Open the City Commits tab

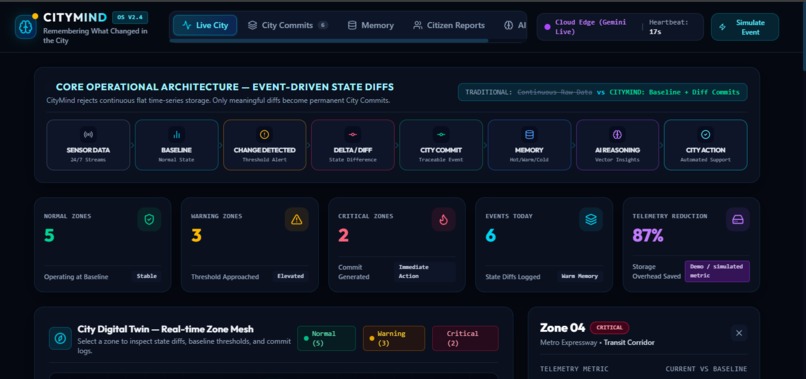(x=287, y=25)
